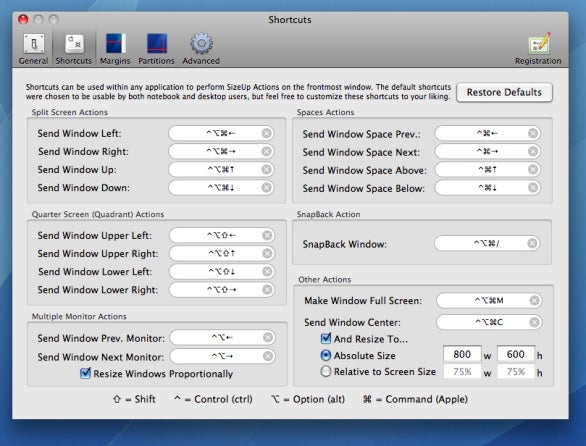Open the Partitions preferences pane

(x=157, y=49)
